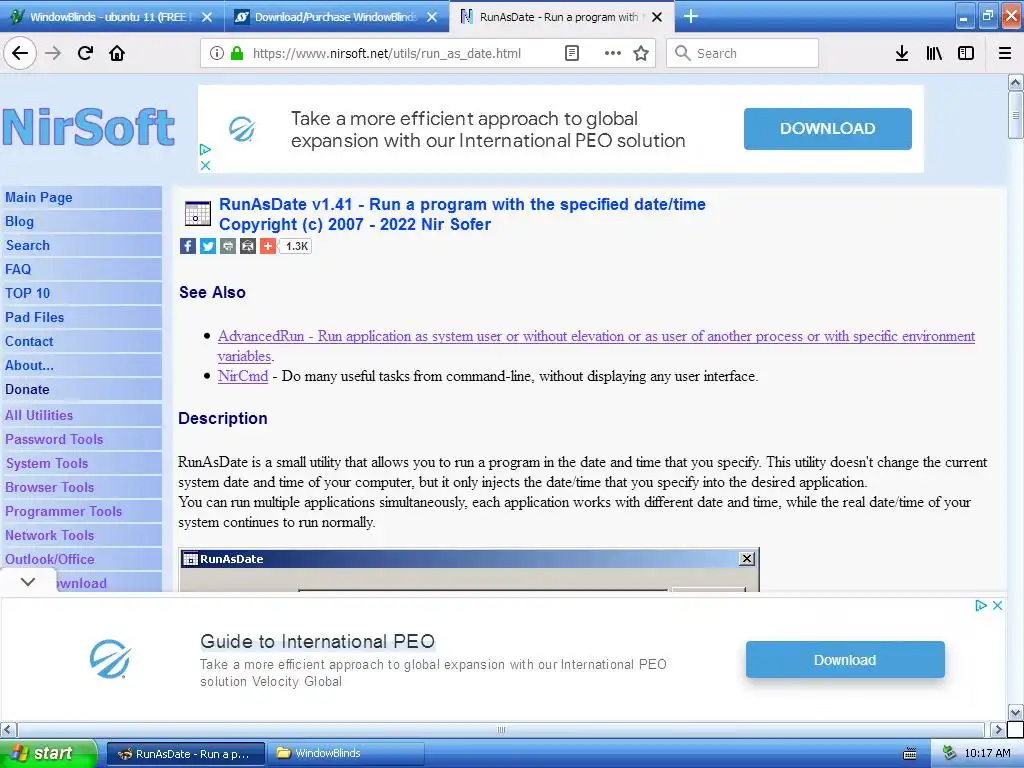This screenshot has width=1024, height=768.
Task: Open the Firefox hamburger menu
Action: [x=1005, y=53]
